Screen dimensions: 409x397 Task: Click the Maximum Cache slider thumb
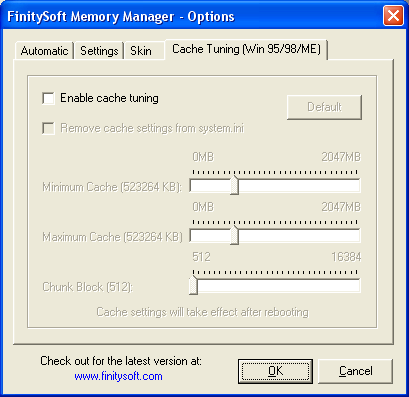[x=235, y=235]
